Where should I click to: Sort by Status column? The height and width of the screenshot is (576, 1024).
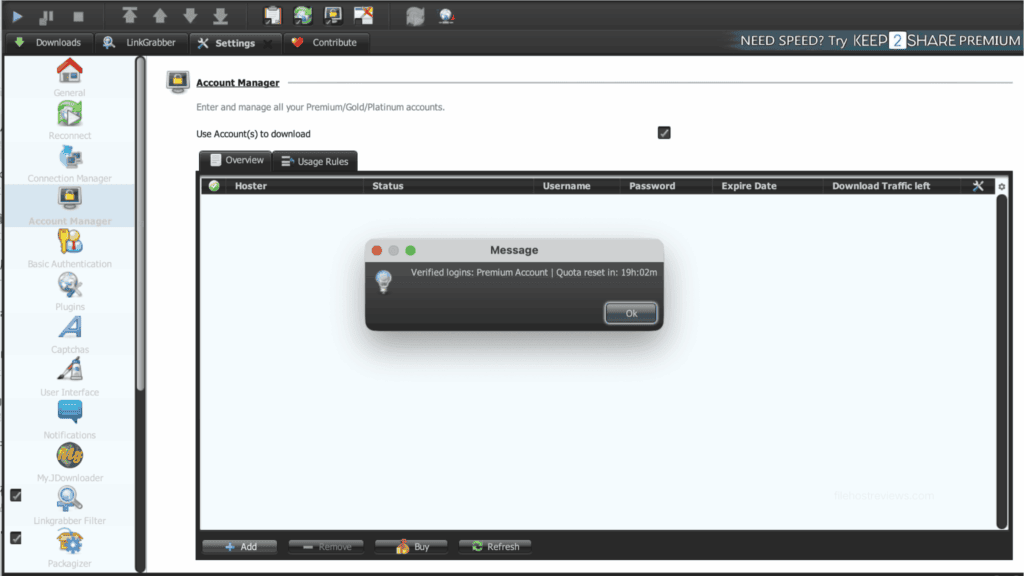[449, 186]
